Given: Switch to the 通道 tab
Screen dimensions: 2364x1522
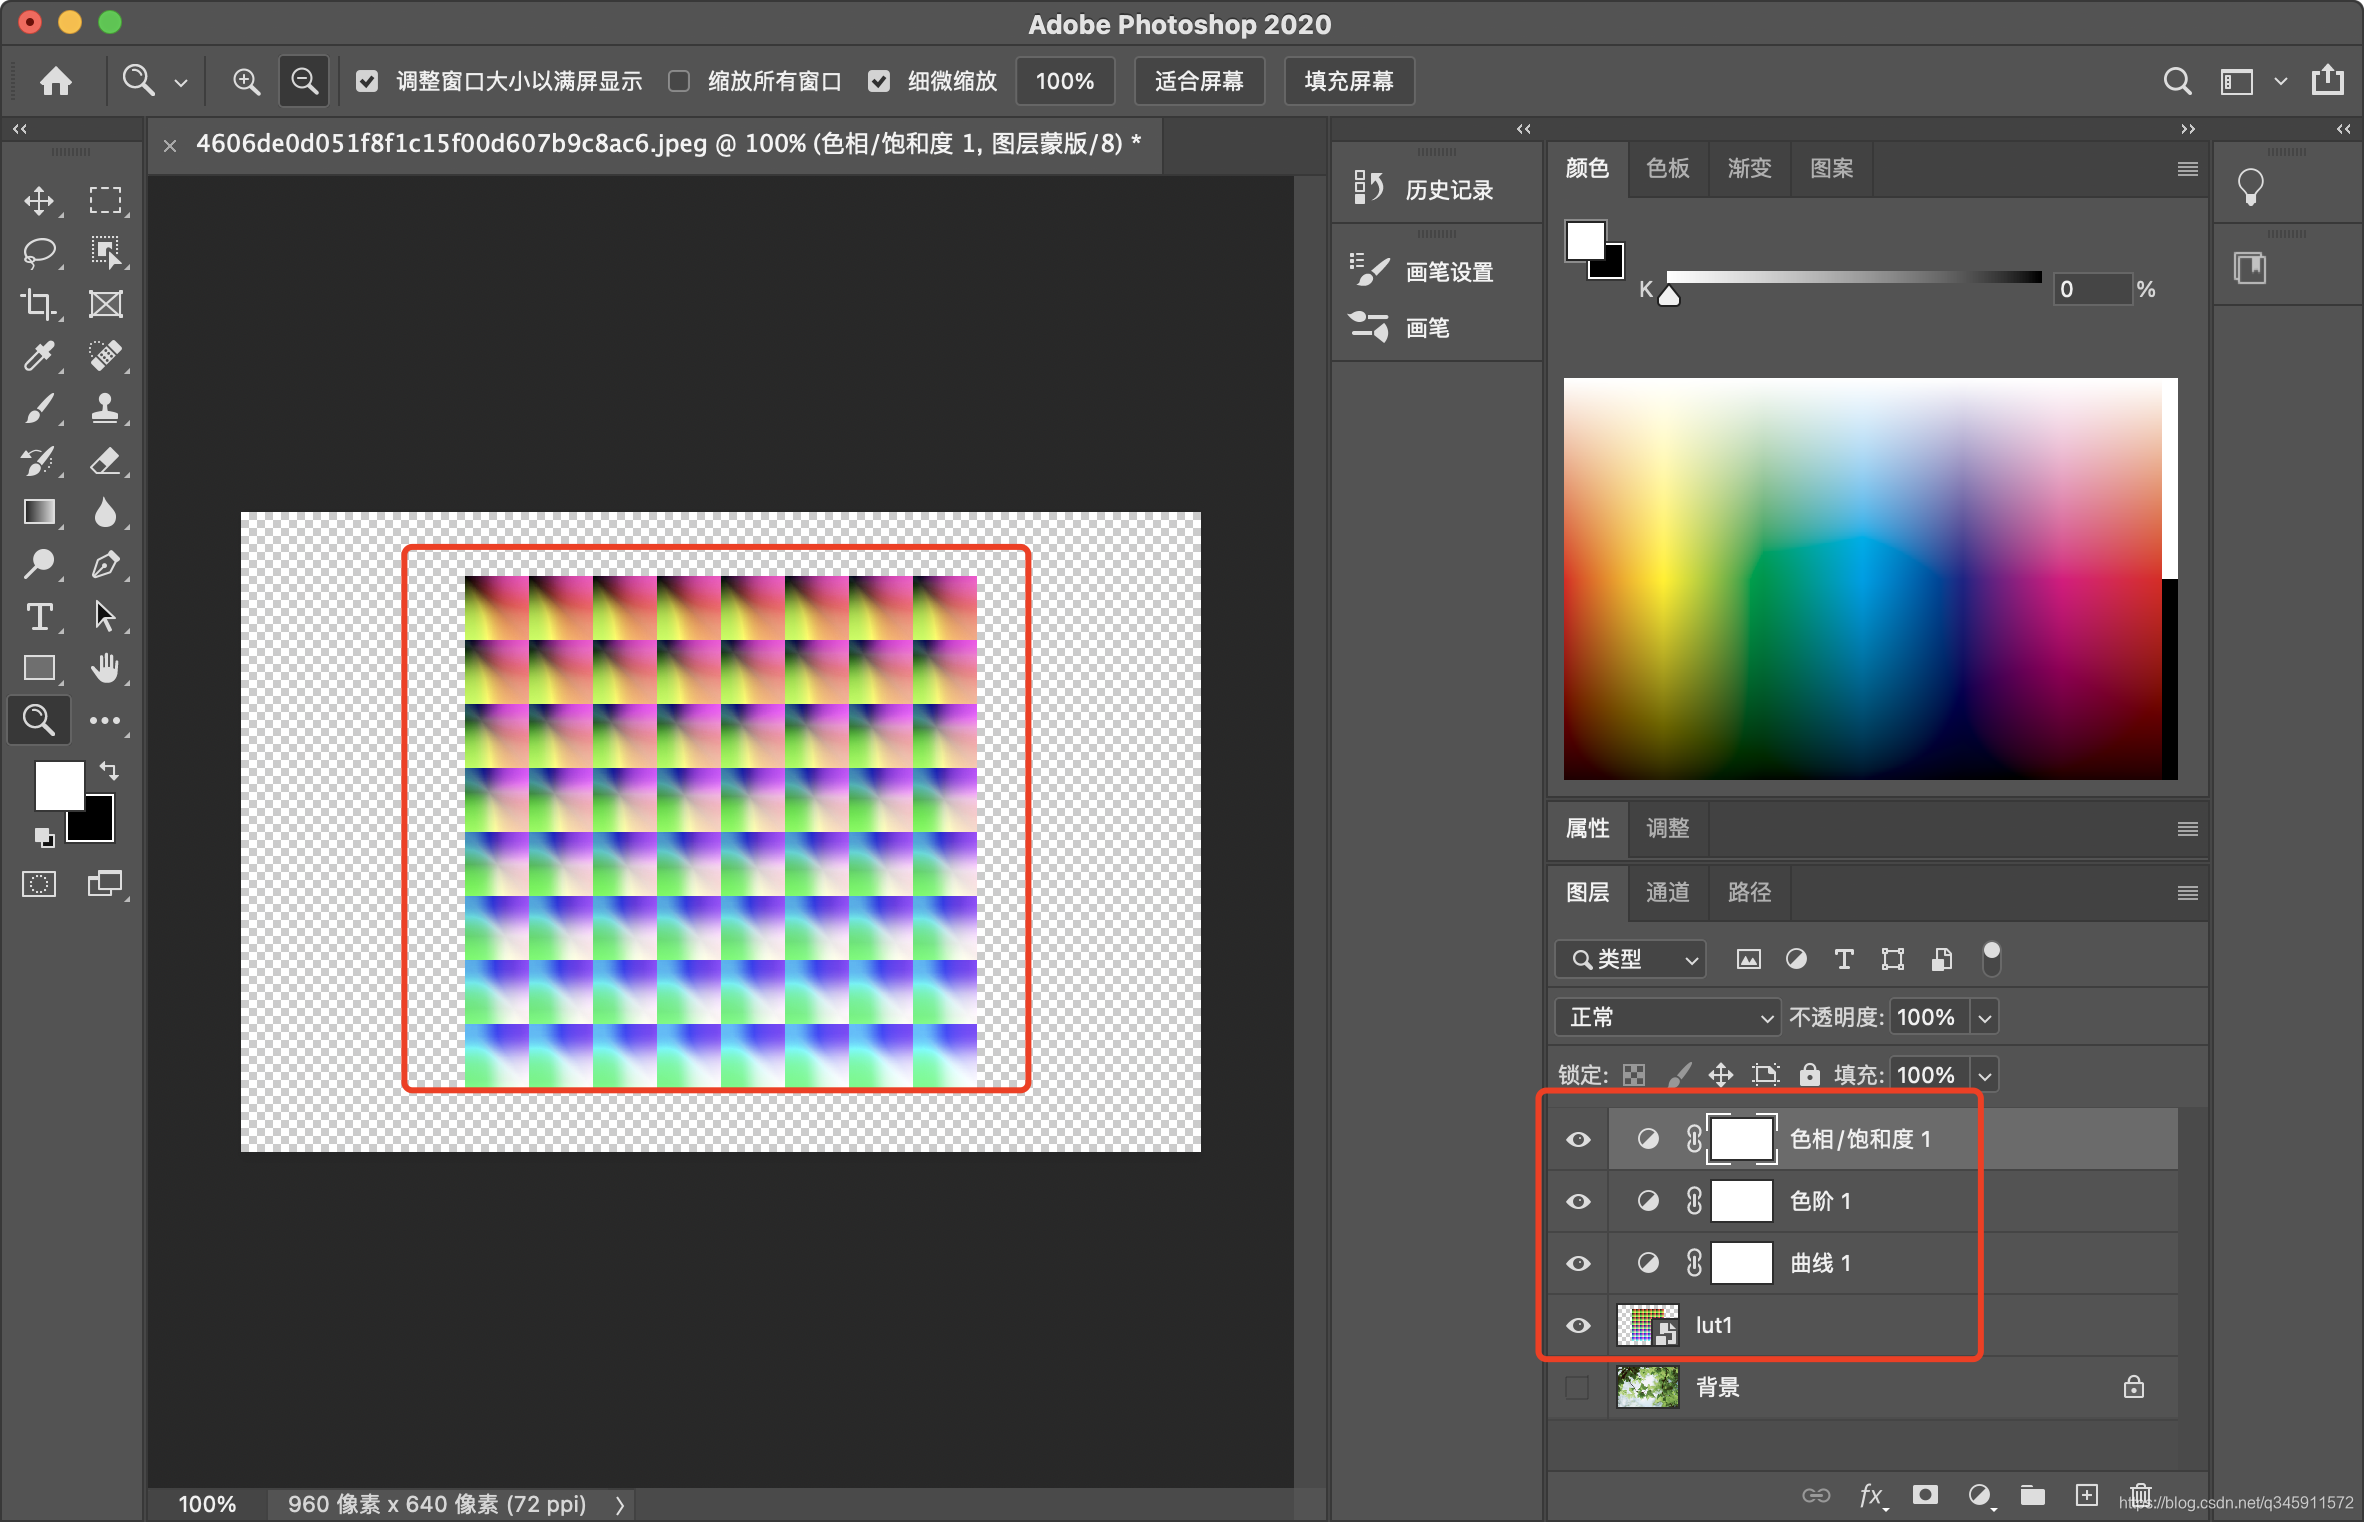Looking at the screenshot, I should [x=1667, y=892].
